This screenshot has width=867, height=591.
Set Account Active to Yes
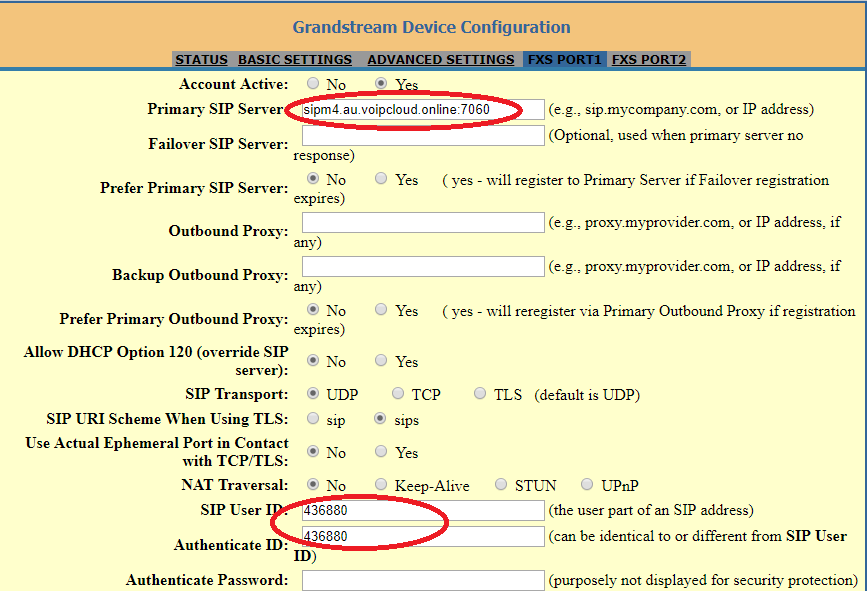pos(381,83)
